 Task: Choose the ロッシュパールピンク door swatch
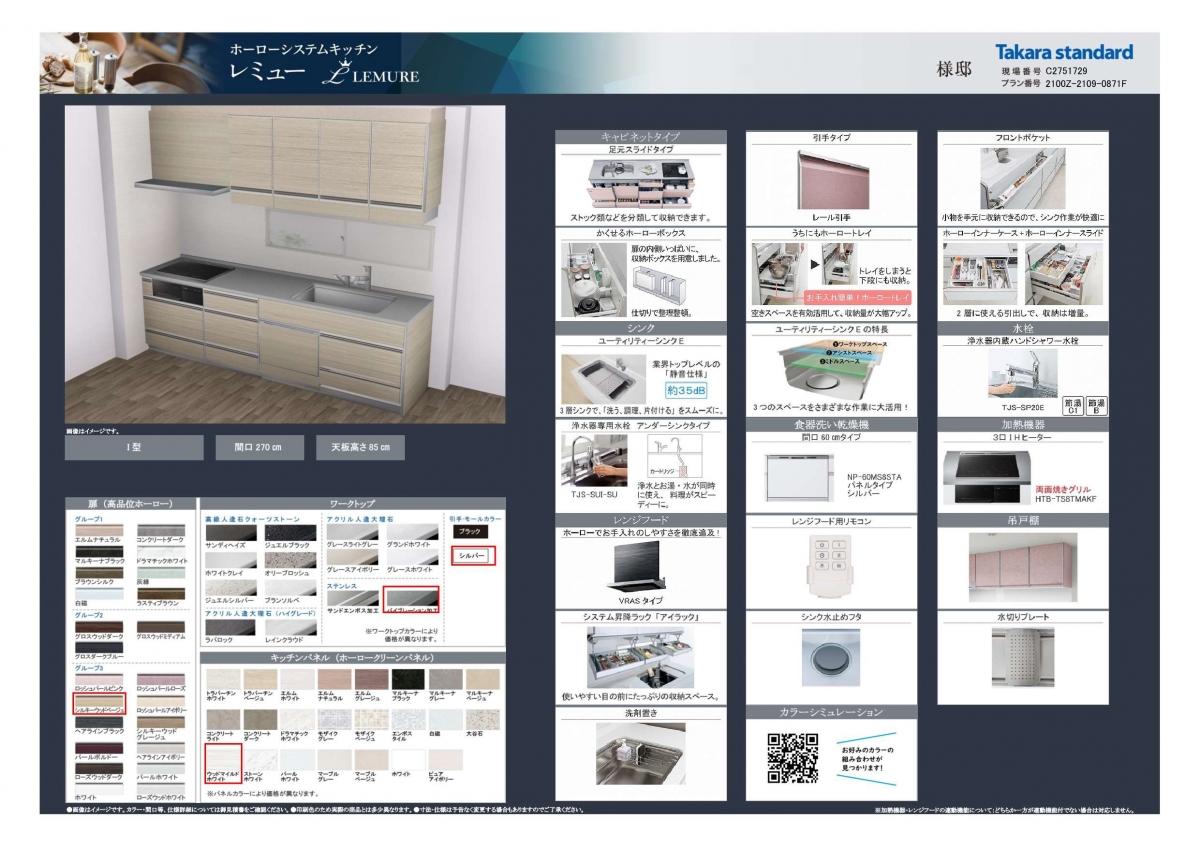(x=99, y=680)
